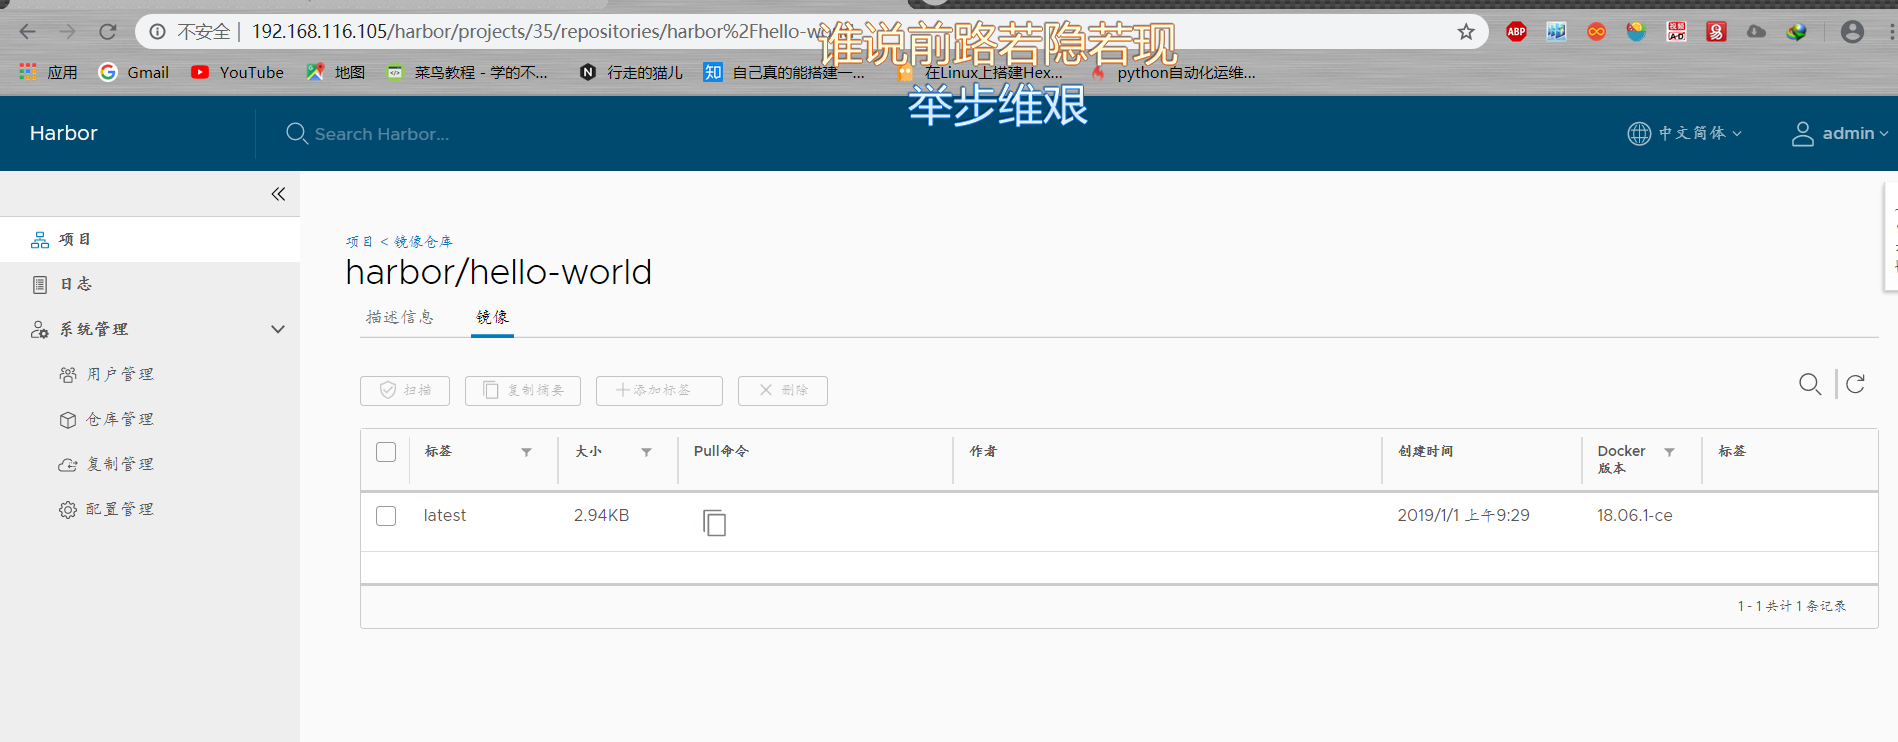Open the Chrome profile avatar icon
Image resolution: width=1898 pixels, height=742 pixels.
1852,32
